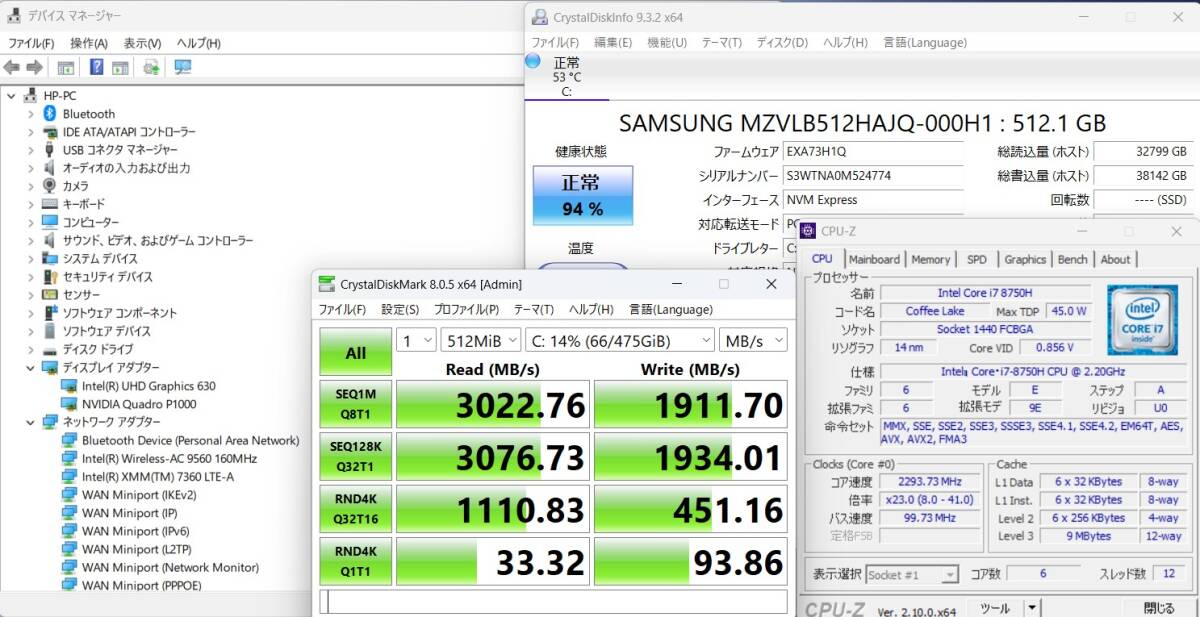Click Device Manager's forward arrow toolbar icon

click(x=34, y=67)
